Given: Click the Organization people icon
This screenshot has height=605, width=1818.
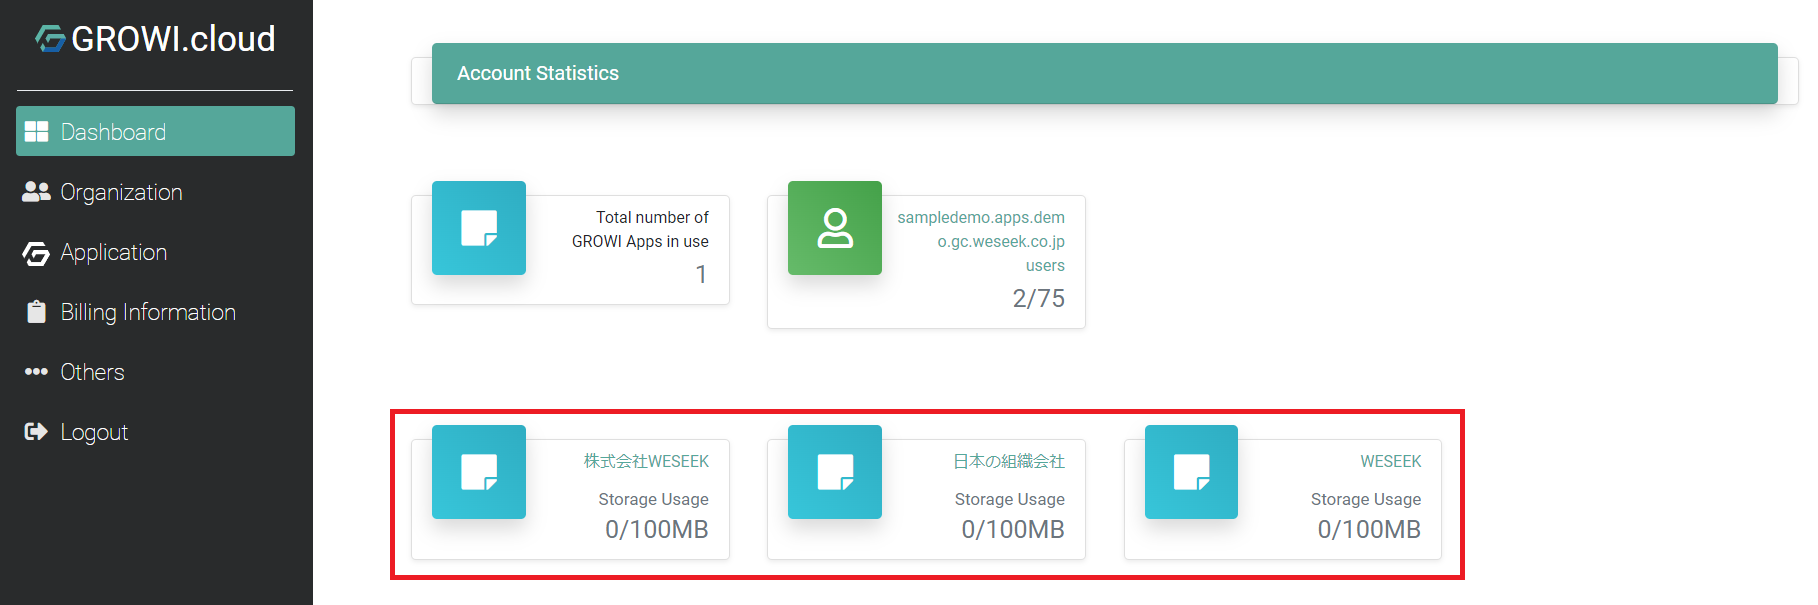Looking at the screenshot, I should 37,192.
